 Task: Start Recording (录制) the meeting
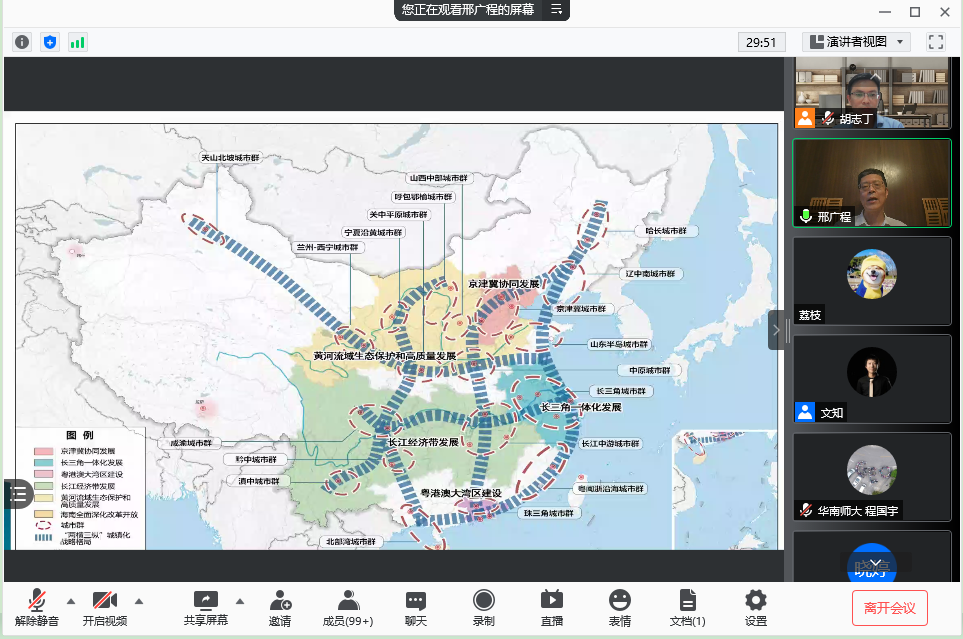coord(484,607)
